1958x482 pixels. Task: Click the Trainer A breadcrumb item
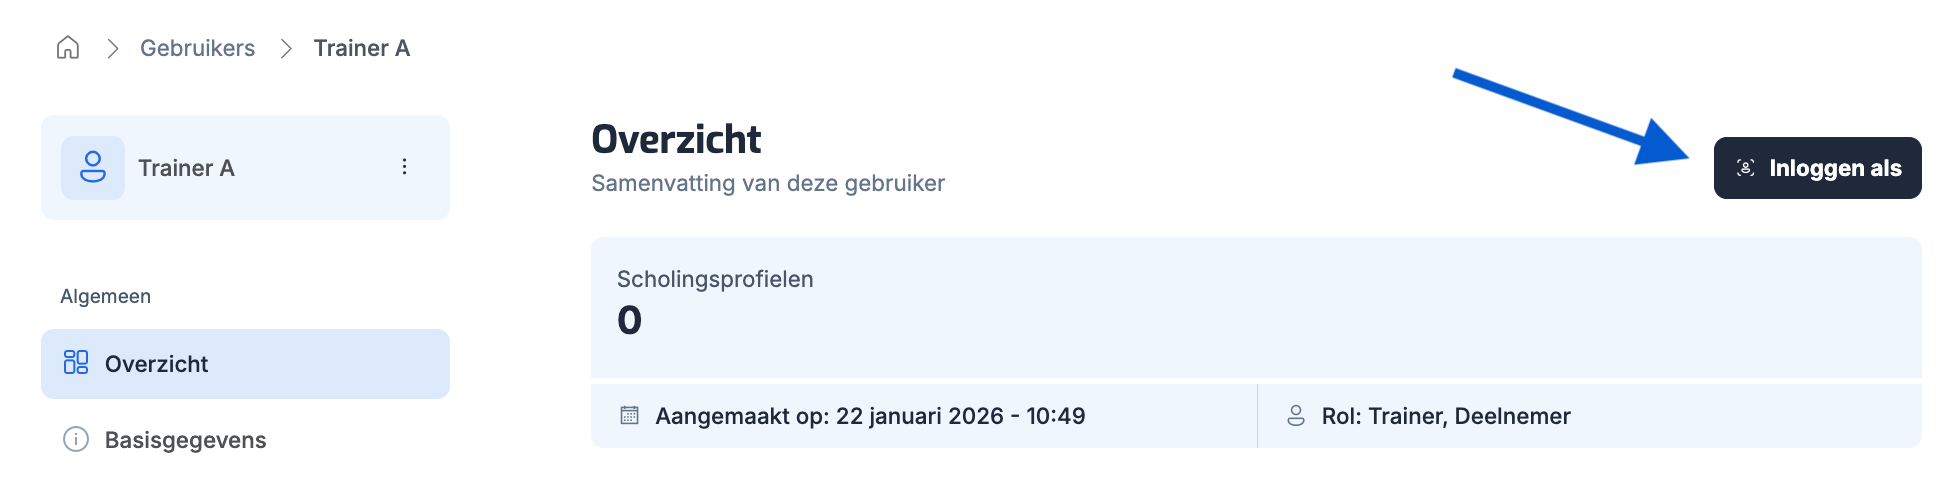pos(361,48)
